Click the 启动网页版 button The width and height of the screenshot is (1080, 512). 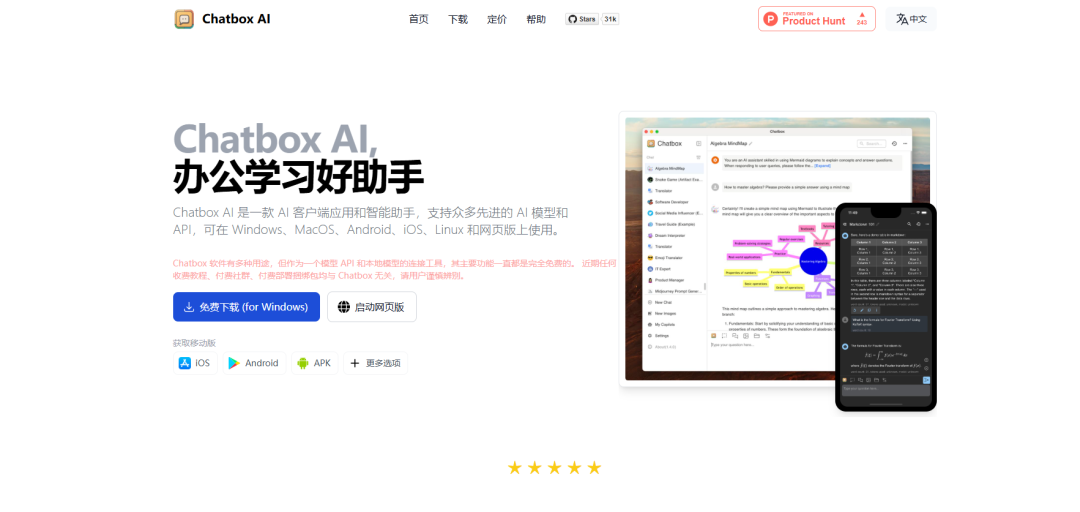pyautogui.click(x=372, y=307)
